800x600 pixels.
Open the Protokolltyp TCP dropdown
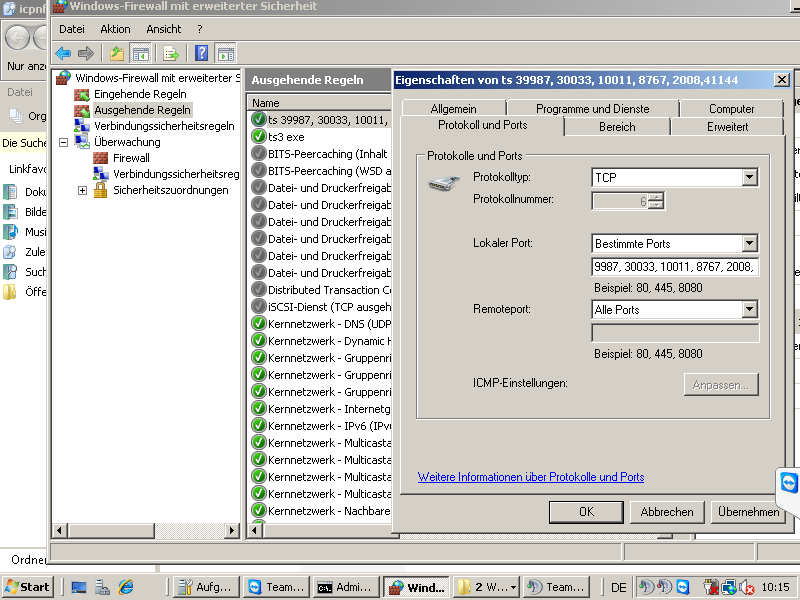(749, 178)
